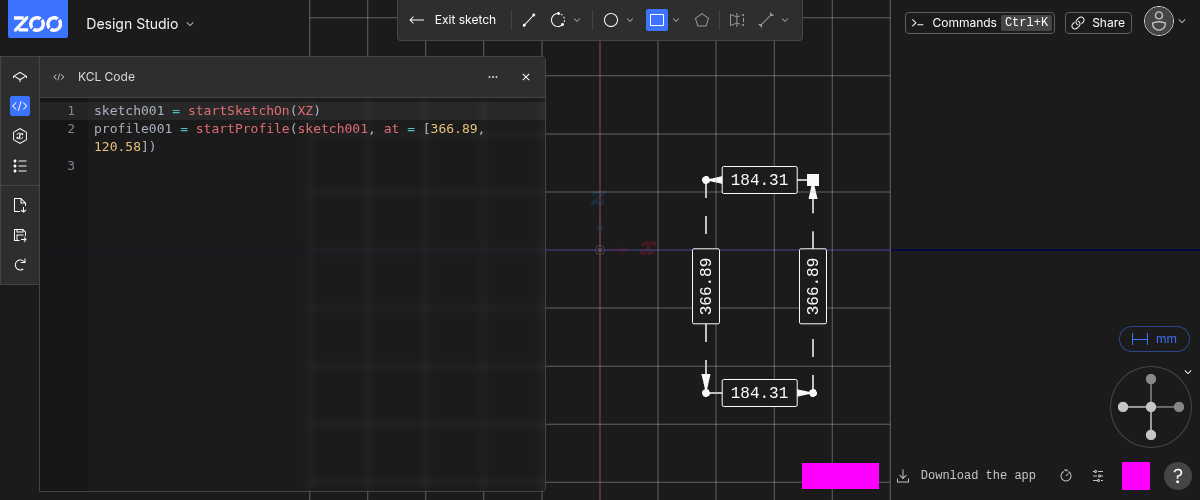Select the Line tool in sketch toolbar
The image size is (1200, 500).
pos(529,20)
